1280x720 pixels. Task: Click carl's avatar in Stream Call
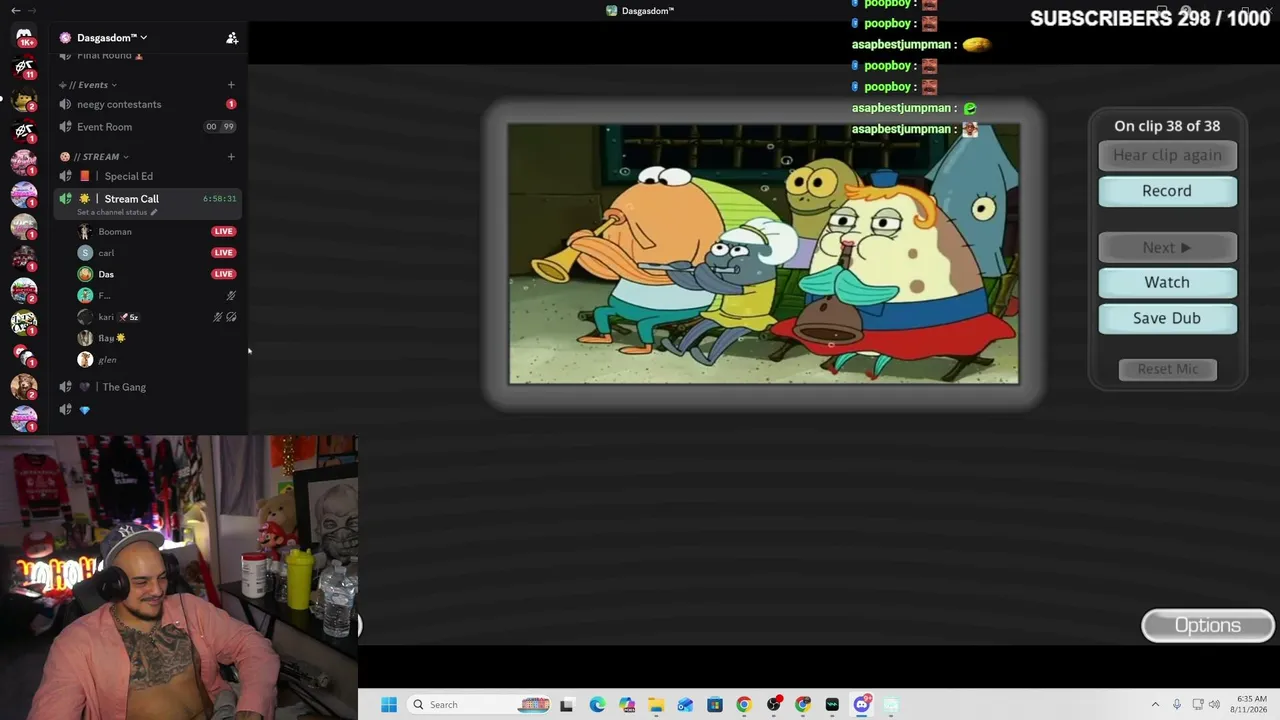85,253
